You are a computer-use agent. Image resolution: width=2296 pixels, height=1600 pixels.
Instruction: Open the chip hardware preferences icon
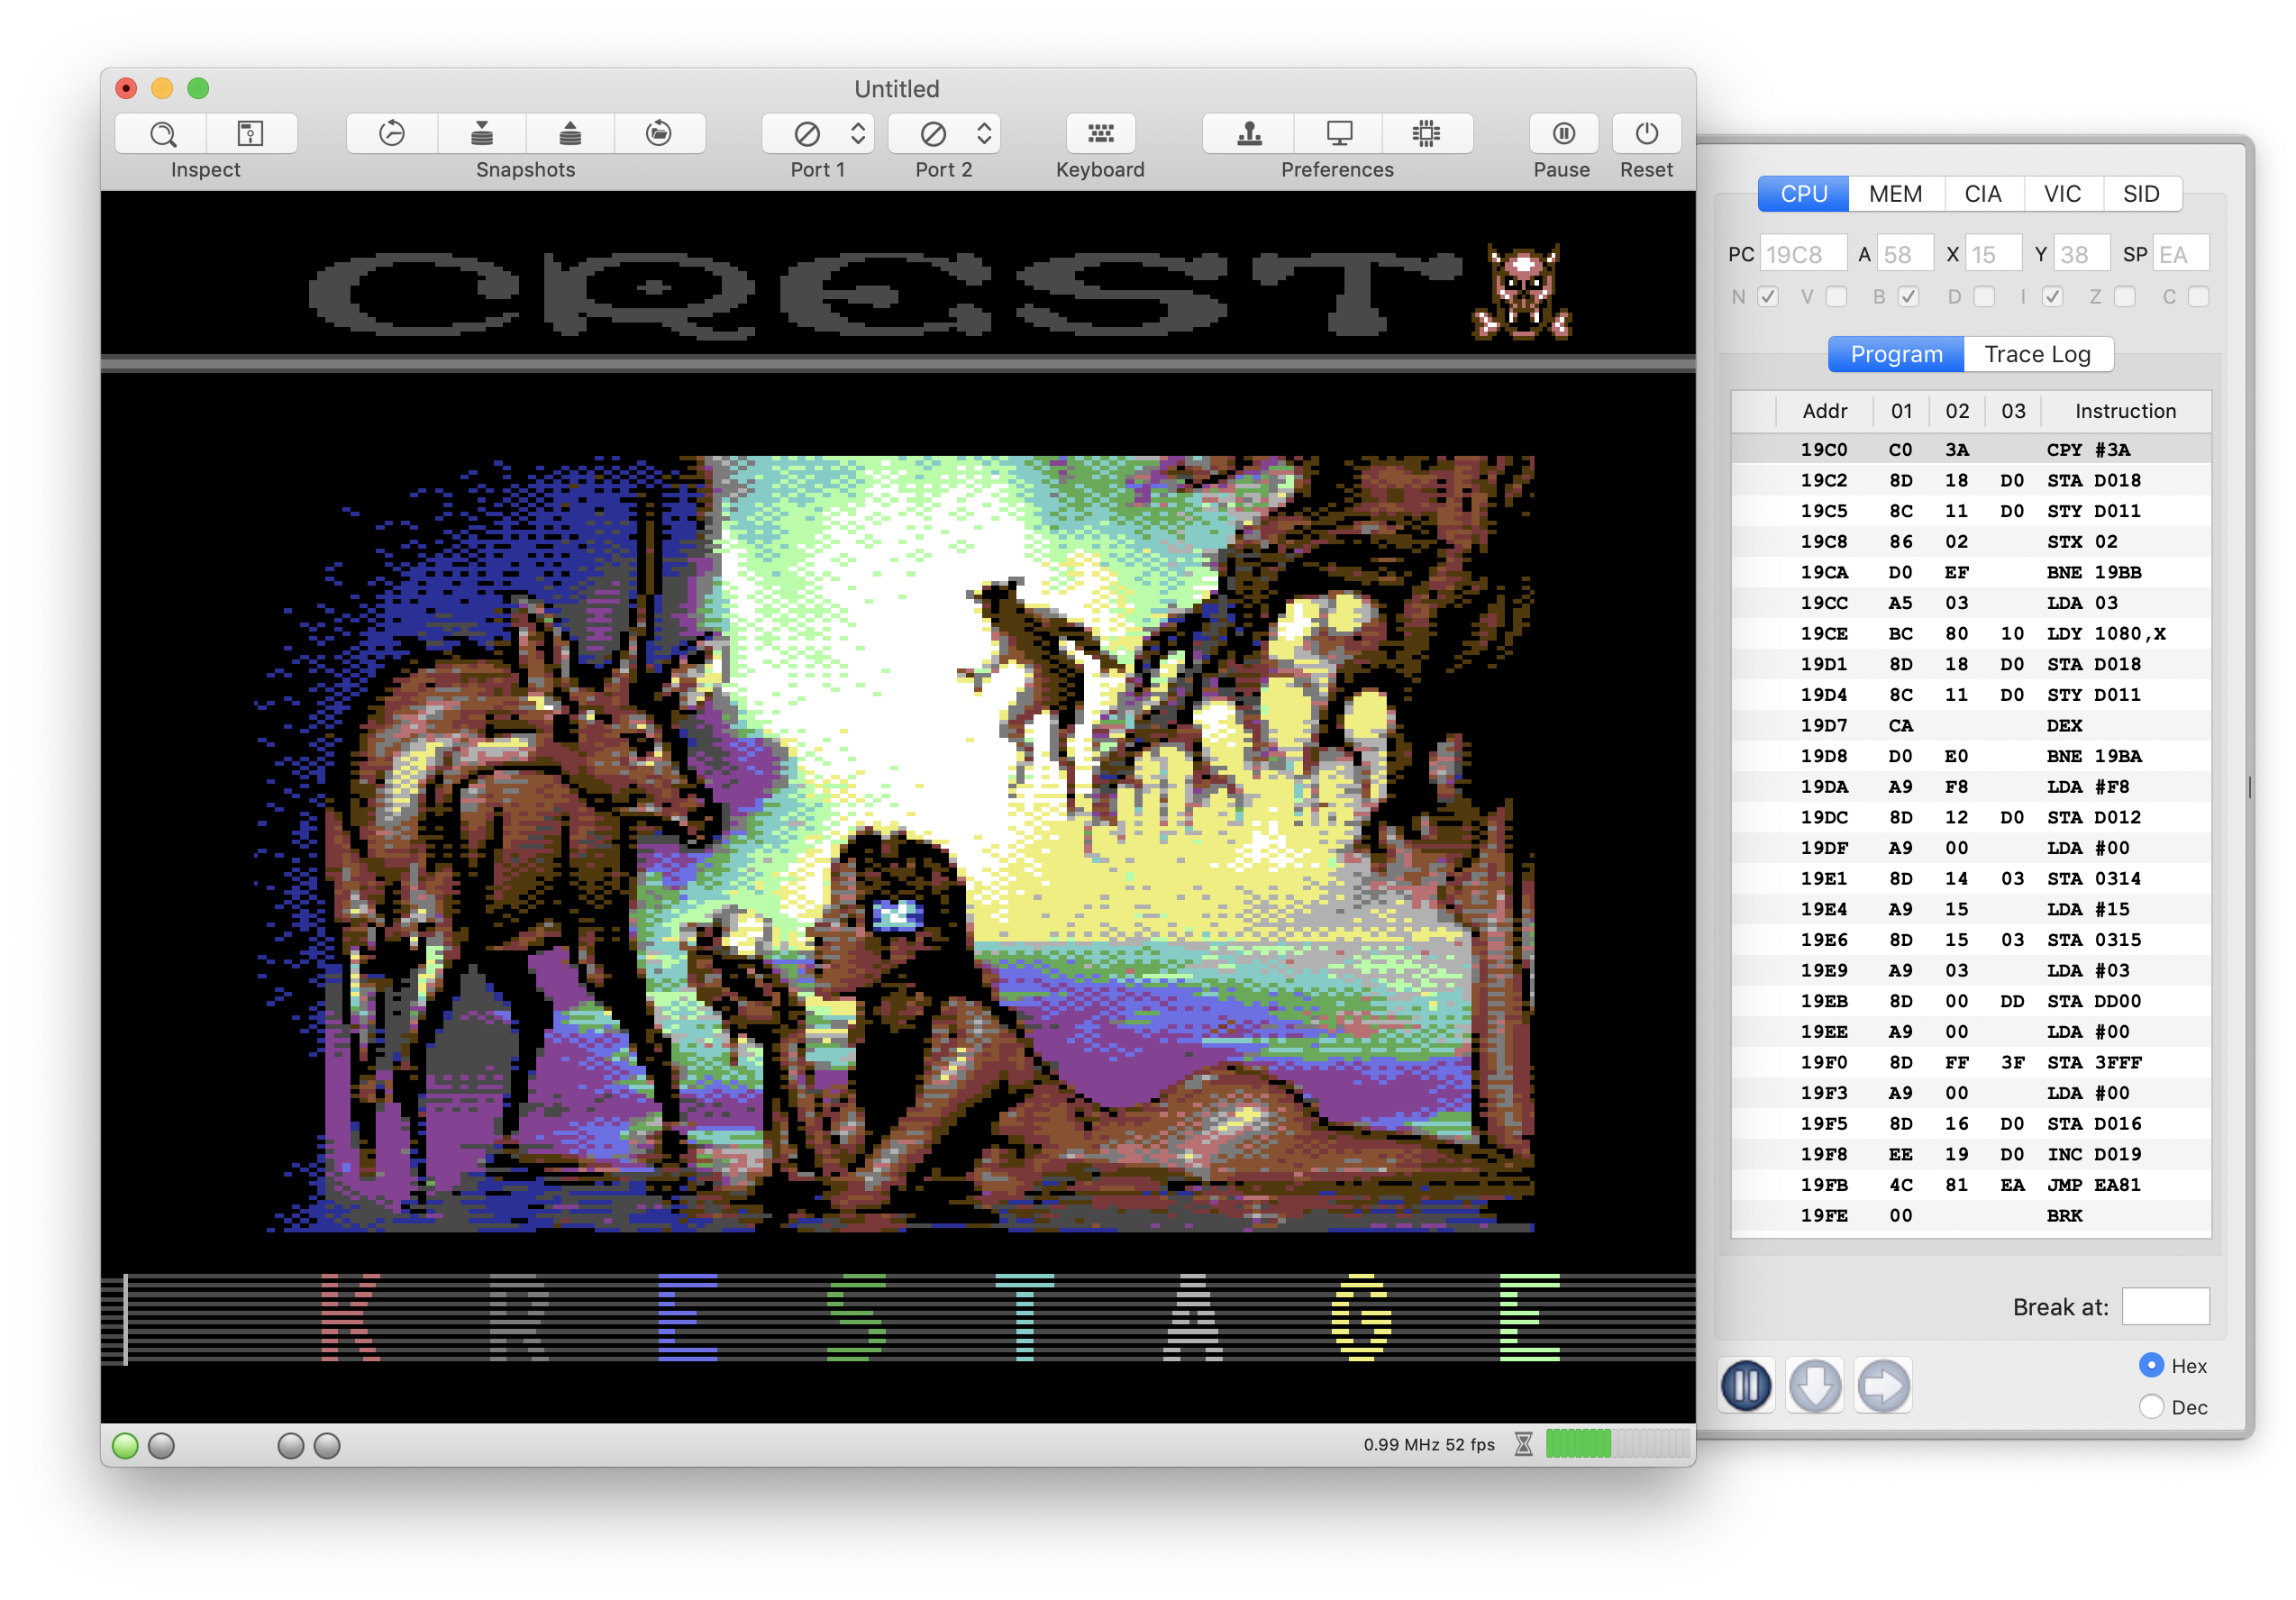[1427, 133]
